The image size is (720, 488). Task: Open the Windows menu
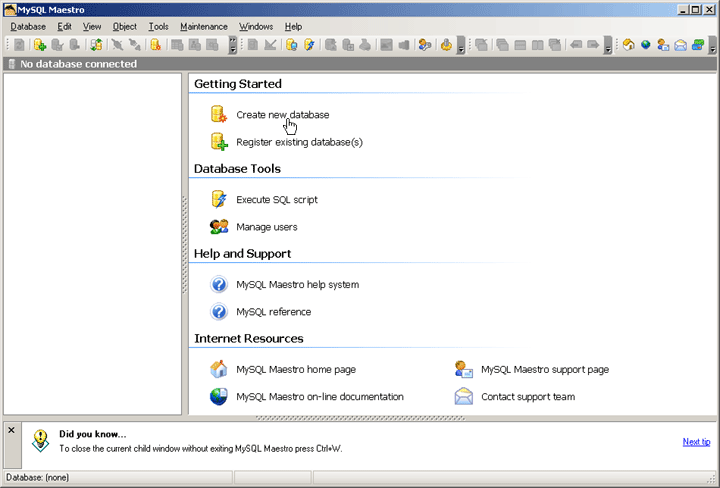tap(256, 27)
